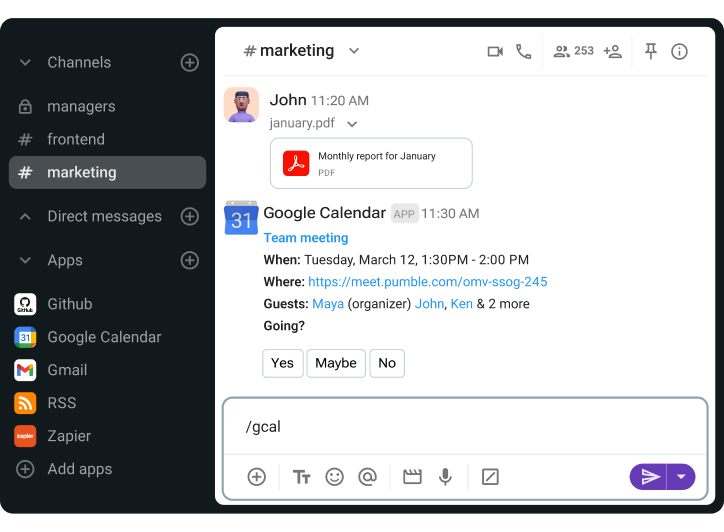This screenshot has height=532, width=724.
Task: Open pinned messages with pin icon
Action: [x=651, y=51]
